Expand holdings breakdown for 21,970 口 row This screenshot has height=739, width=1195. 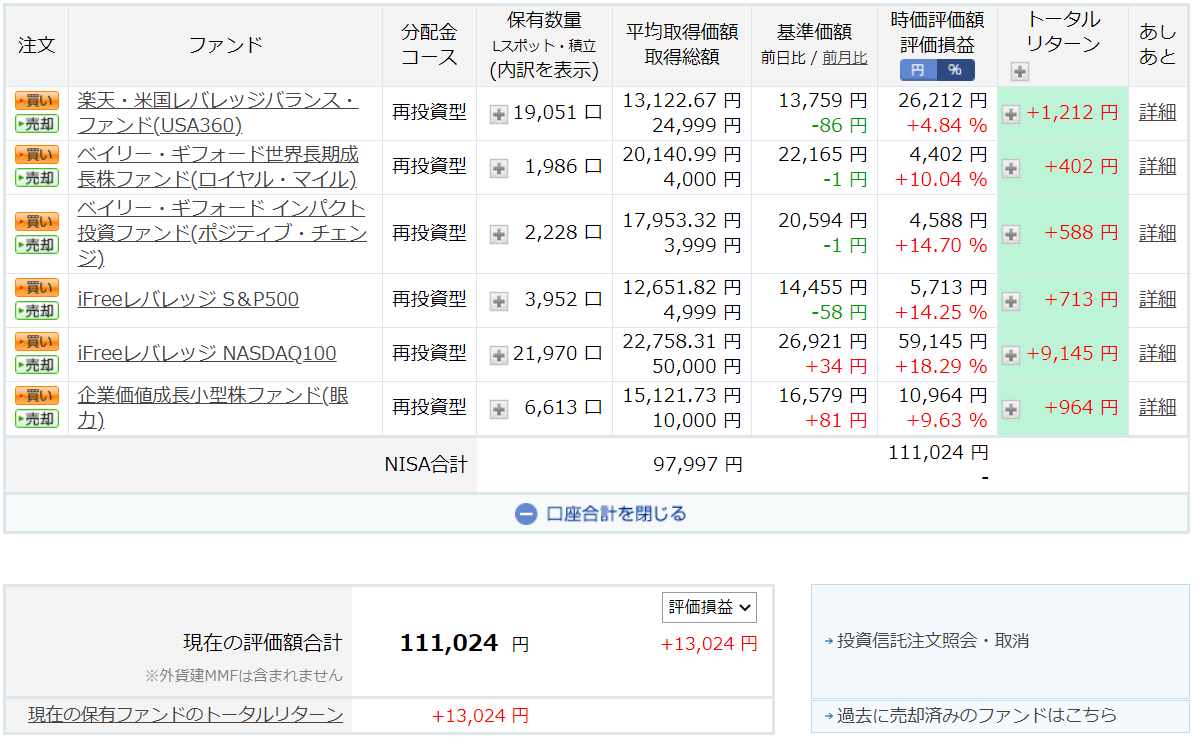498,355
